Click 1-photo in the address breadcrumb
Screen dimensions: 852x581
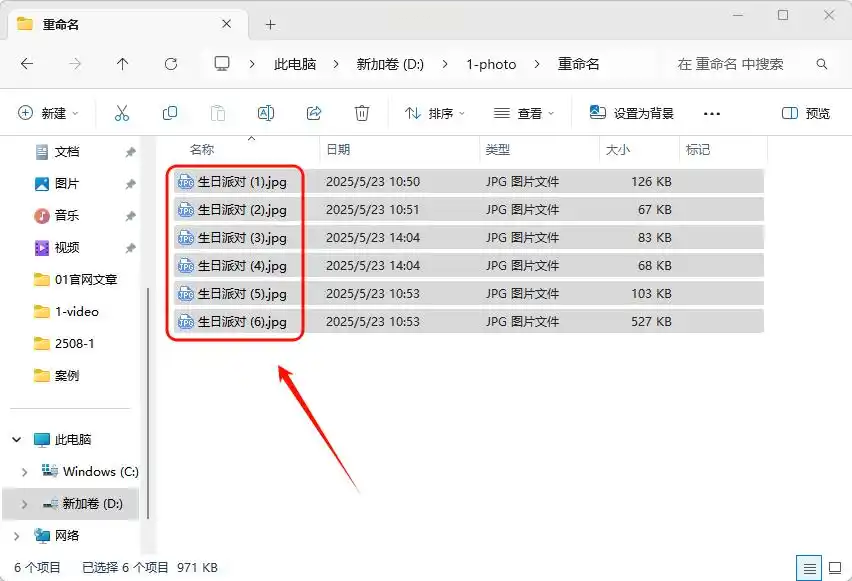click(491, 64)
